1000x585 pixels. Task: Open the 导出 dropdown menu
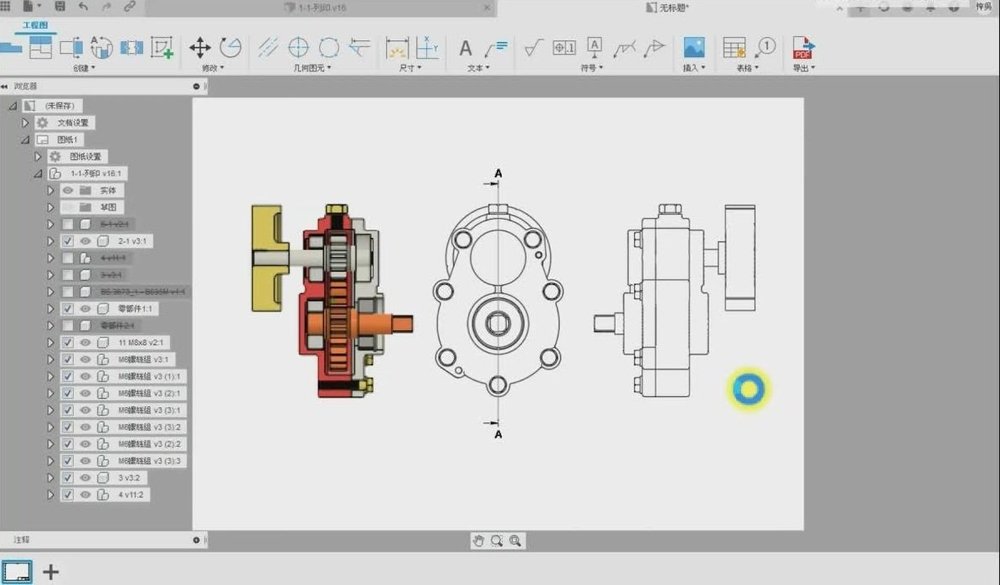point(804,68)
